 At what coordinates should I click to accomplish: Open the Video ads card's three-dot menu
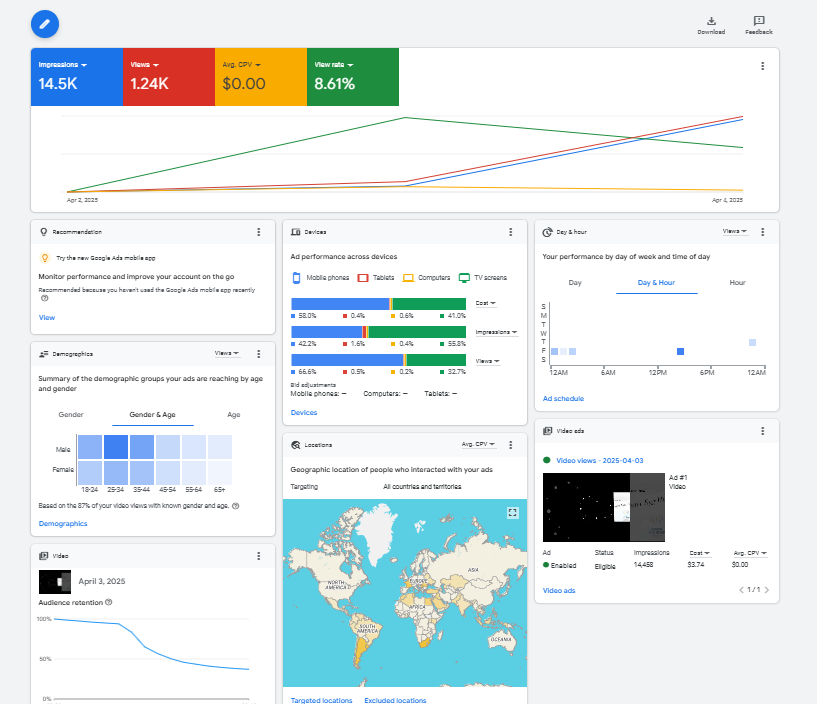762,431
